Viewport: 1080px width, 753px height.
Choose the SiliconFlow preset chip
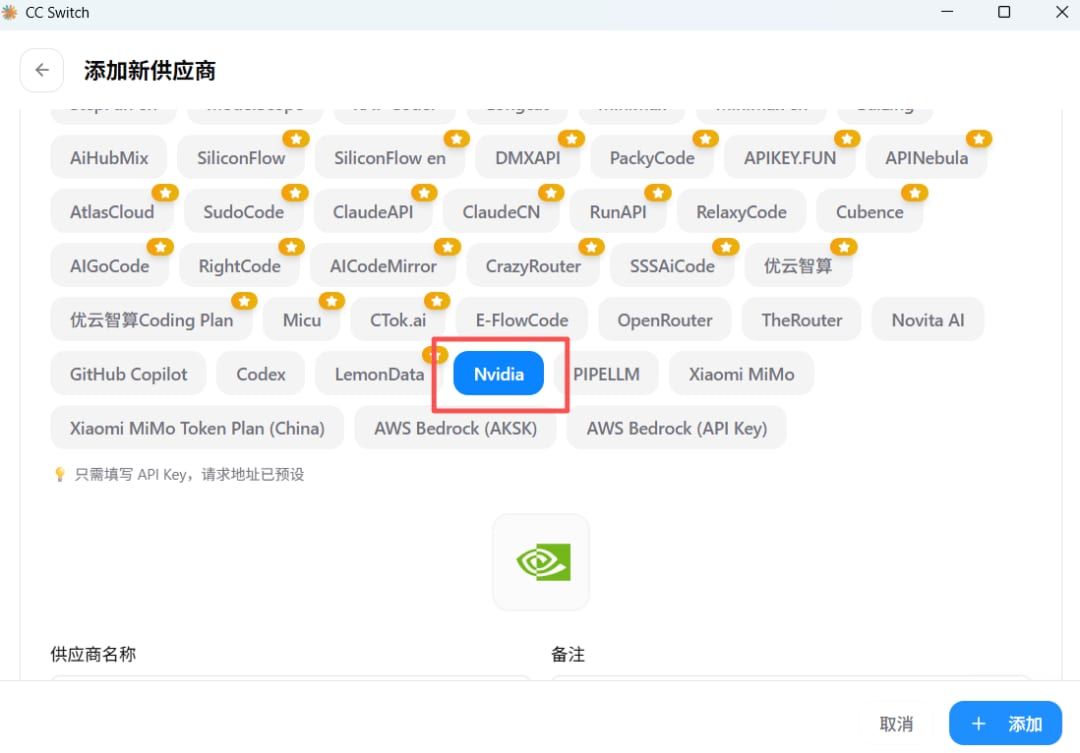click(241, 158)
